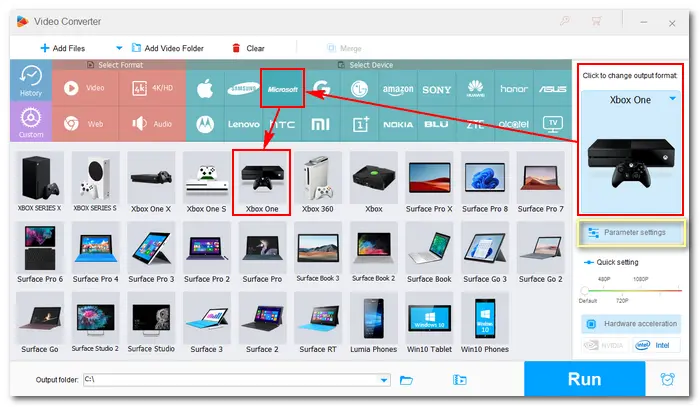
Task: Open Parameter settings
Action: click(x=631, y=233)
